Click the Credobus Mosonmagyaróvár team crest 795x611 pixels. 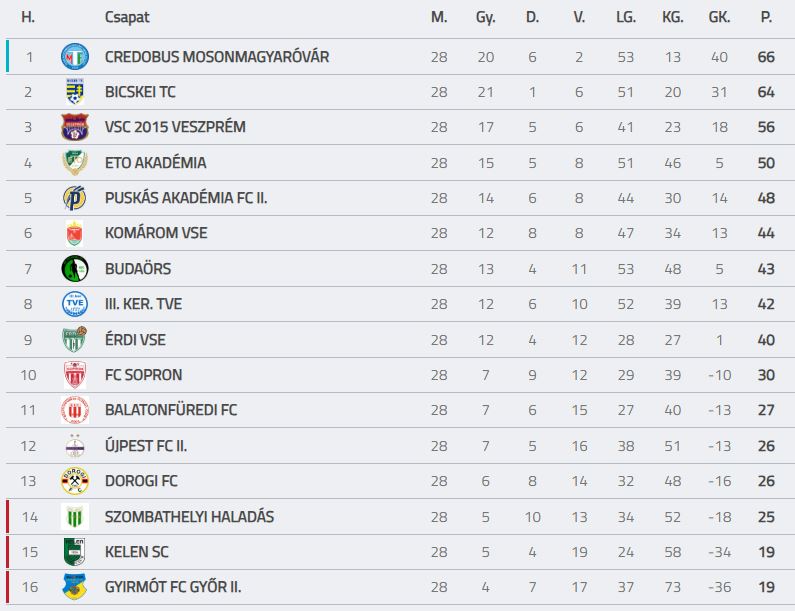pos(75,56)
